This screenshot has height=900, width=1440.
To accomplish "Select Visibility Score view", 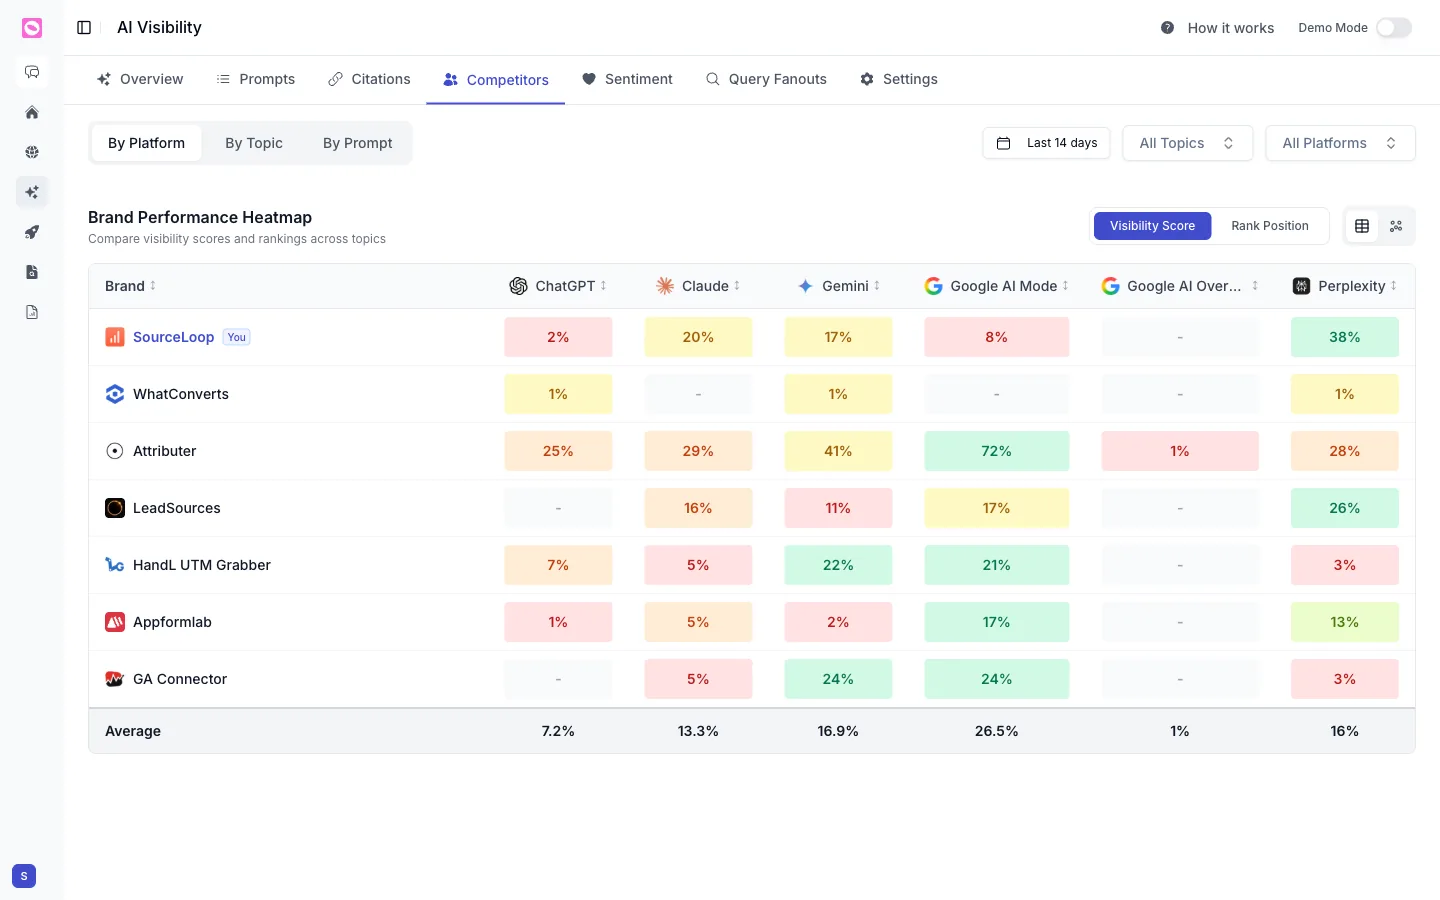I will point(1152,226).
